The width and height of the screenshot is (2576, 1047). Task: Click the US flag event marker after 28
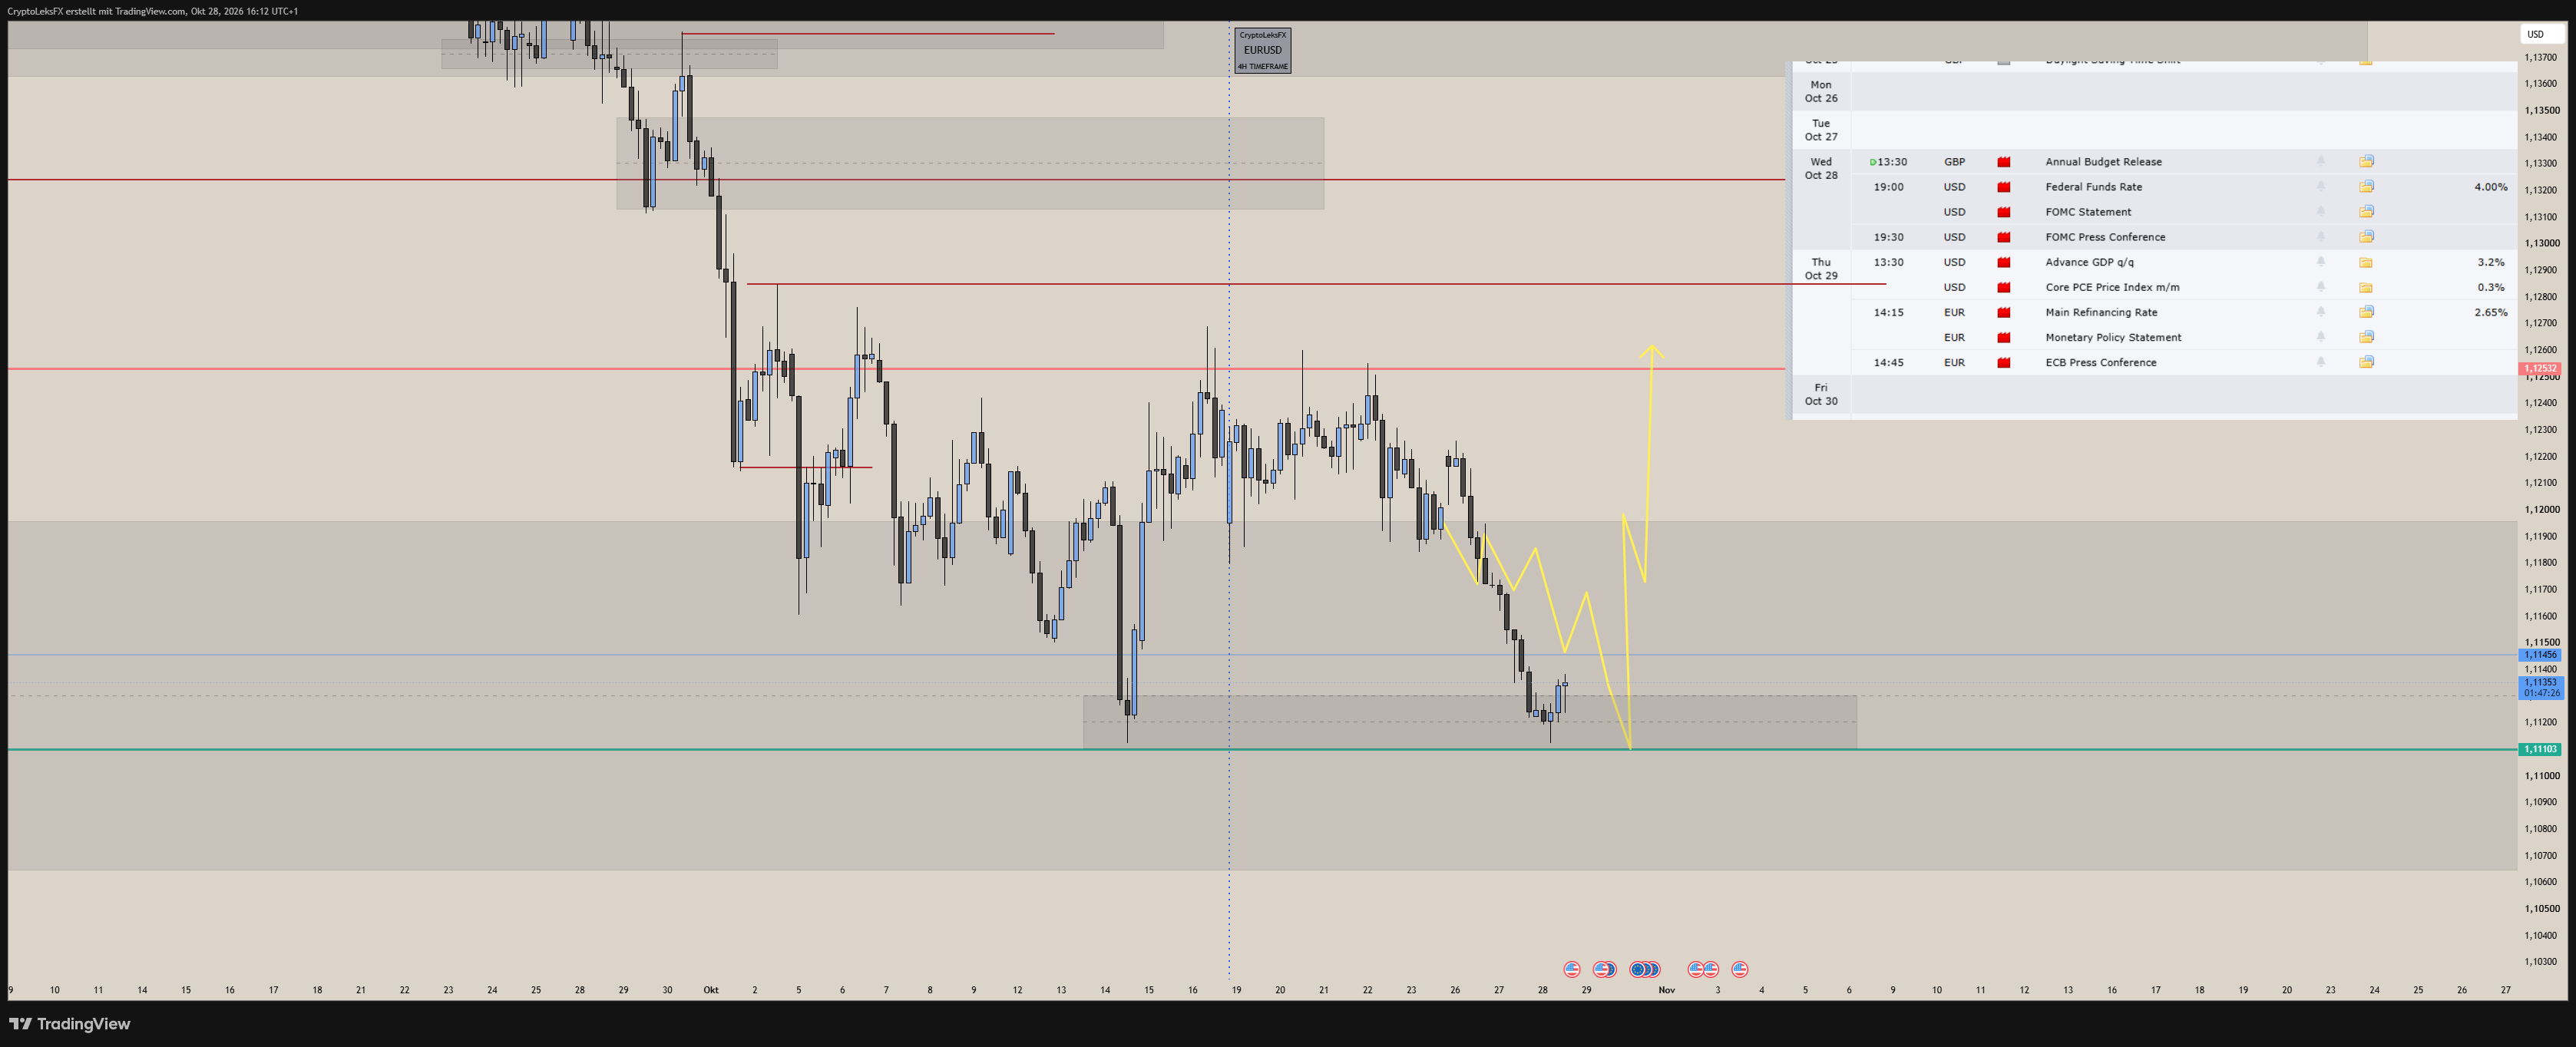click(1572, 969)
